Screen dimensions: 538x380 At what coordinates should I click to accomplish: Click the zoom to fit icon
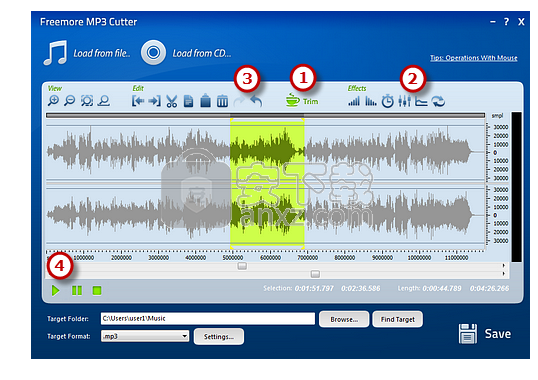point(87,101)
